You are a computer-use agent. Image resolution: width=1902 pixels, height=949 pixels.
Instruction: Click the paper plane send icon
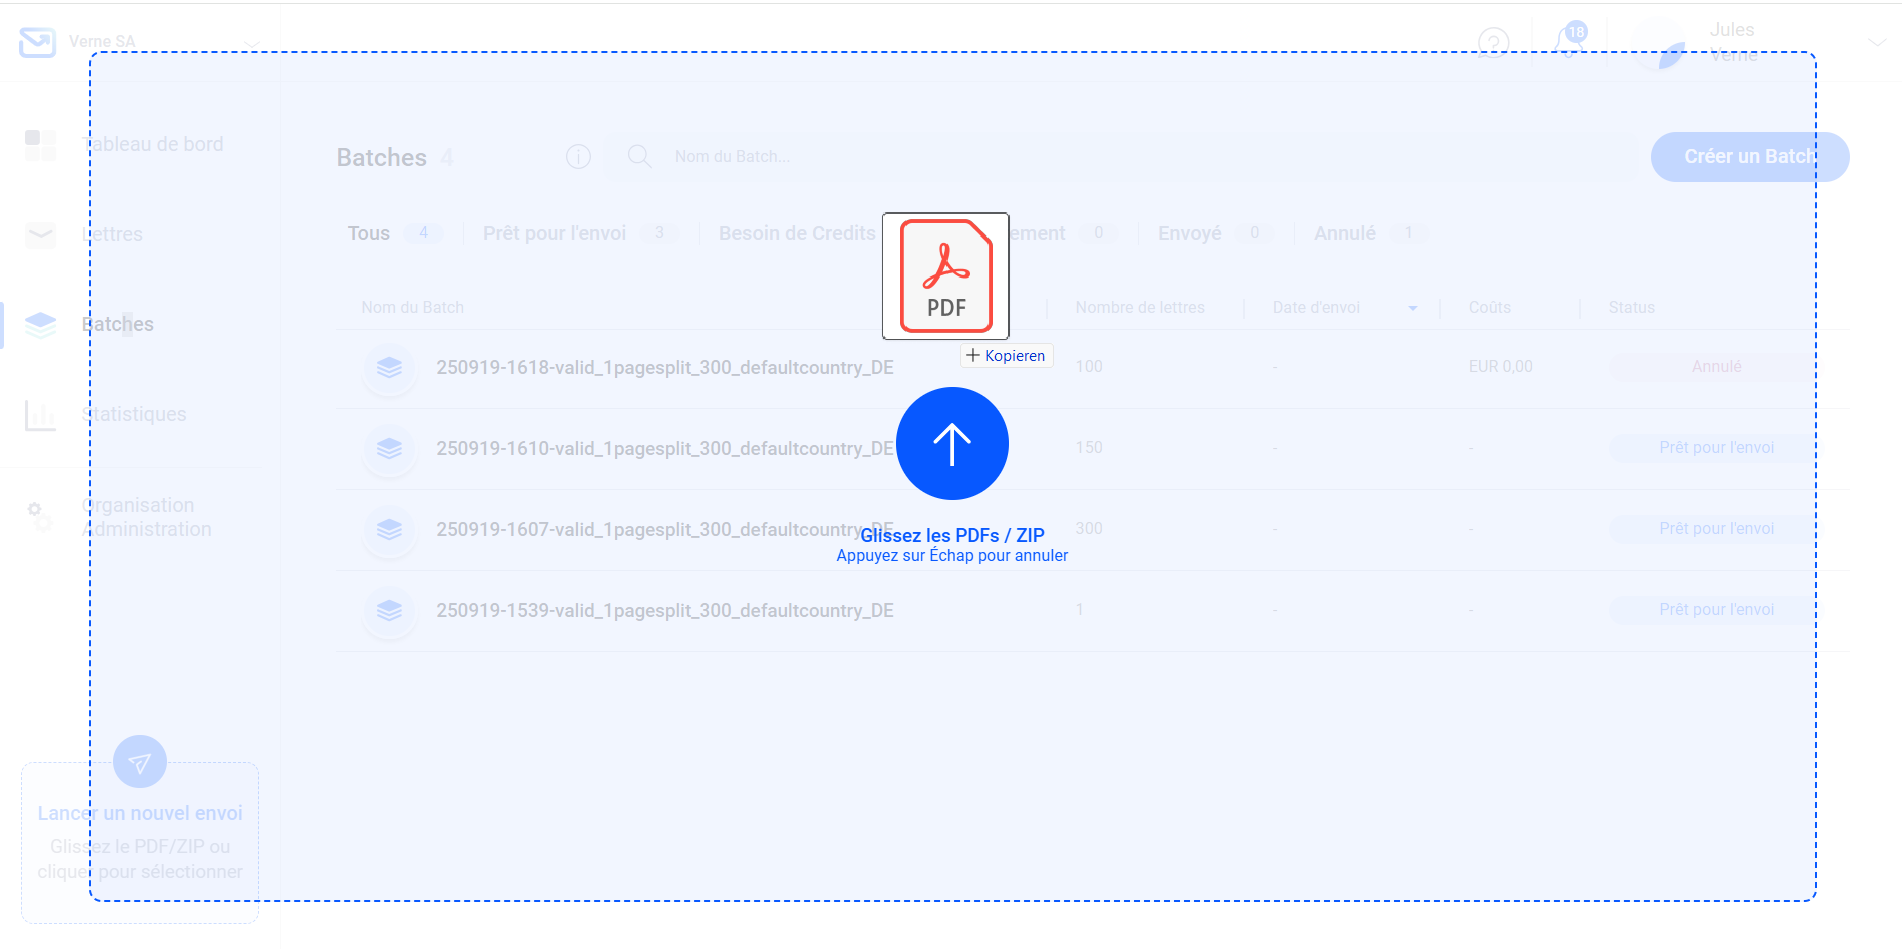(140, 763)
